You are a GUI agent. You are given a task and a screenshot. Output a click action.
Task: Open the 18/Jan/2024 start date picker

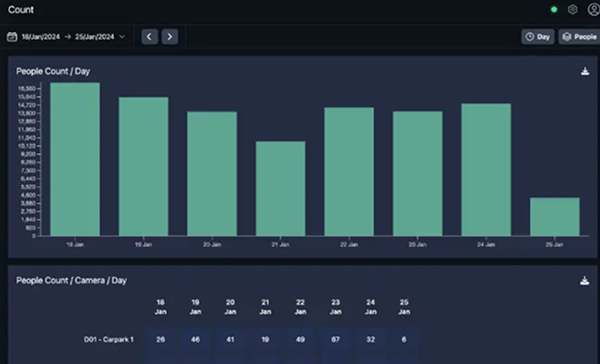41,37
